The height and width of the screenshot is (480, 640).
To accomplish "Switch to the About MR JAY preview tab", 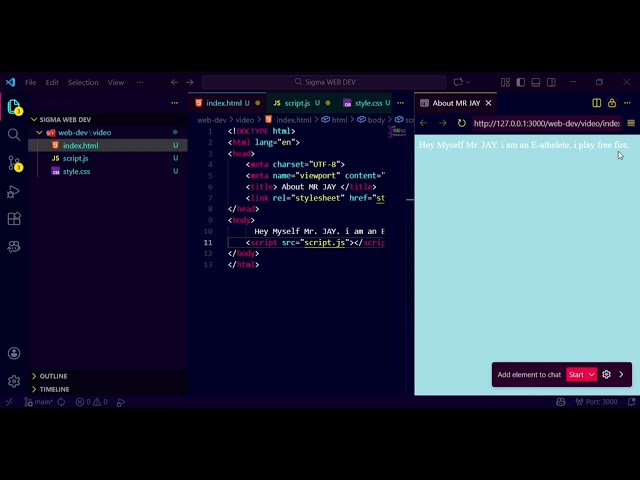I will pyautogui.click(x=456, y=103).
